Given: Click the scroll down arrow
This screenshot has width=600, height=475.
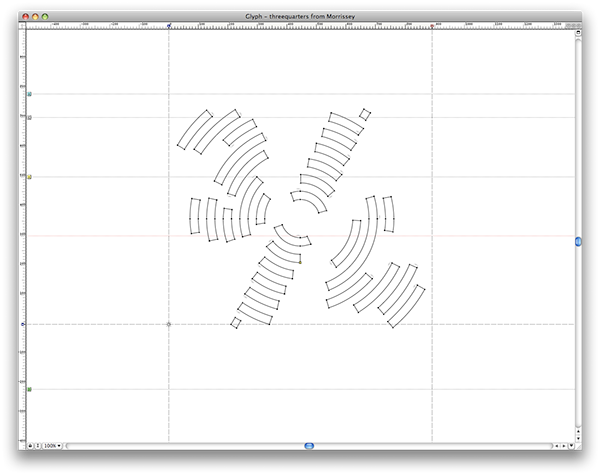Looking at the screenshot, I should point(578,438).
